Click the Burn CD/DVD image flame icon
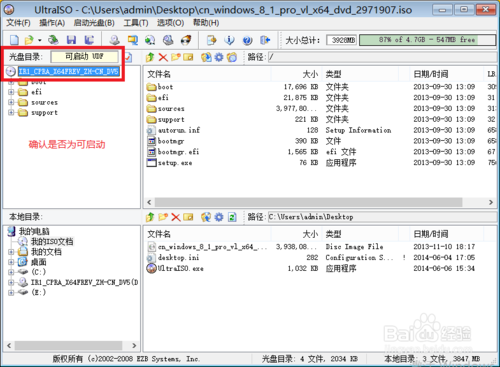Viewport: 500px width, 367px height. 186,40
